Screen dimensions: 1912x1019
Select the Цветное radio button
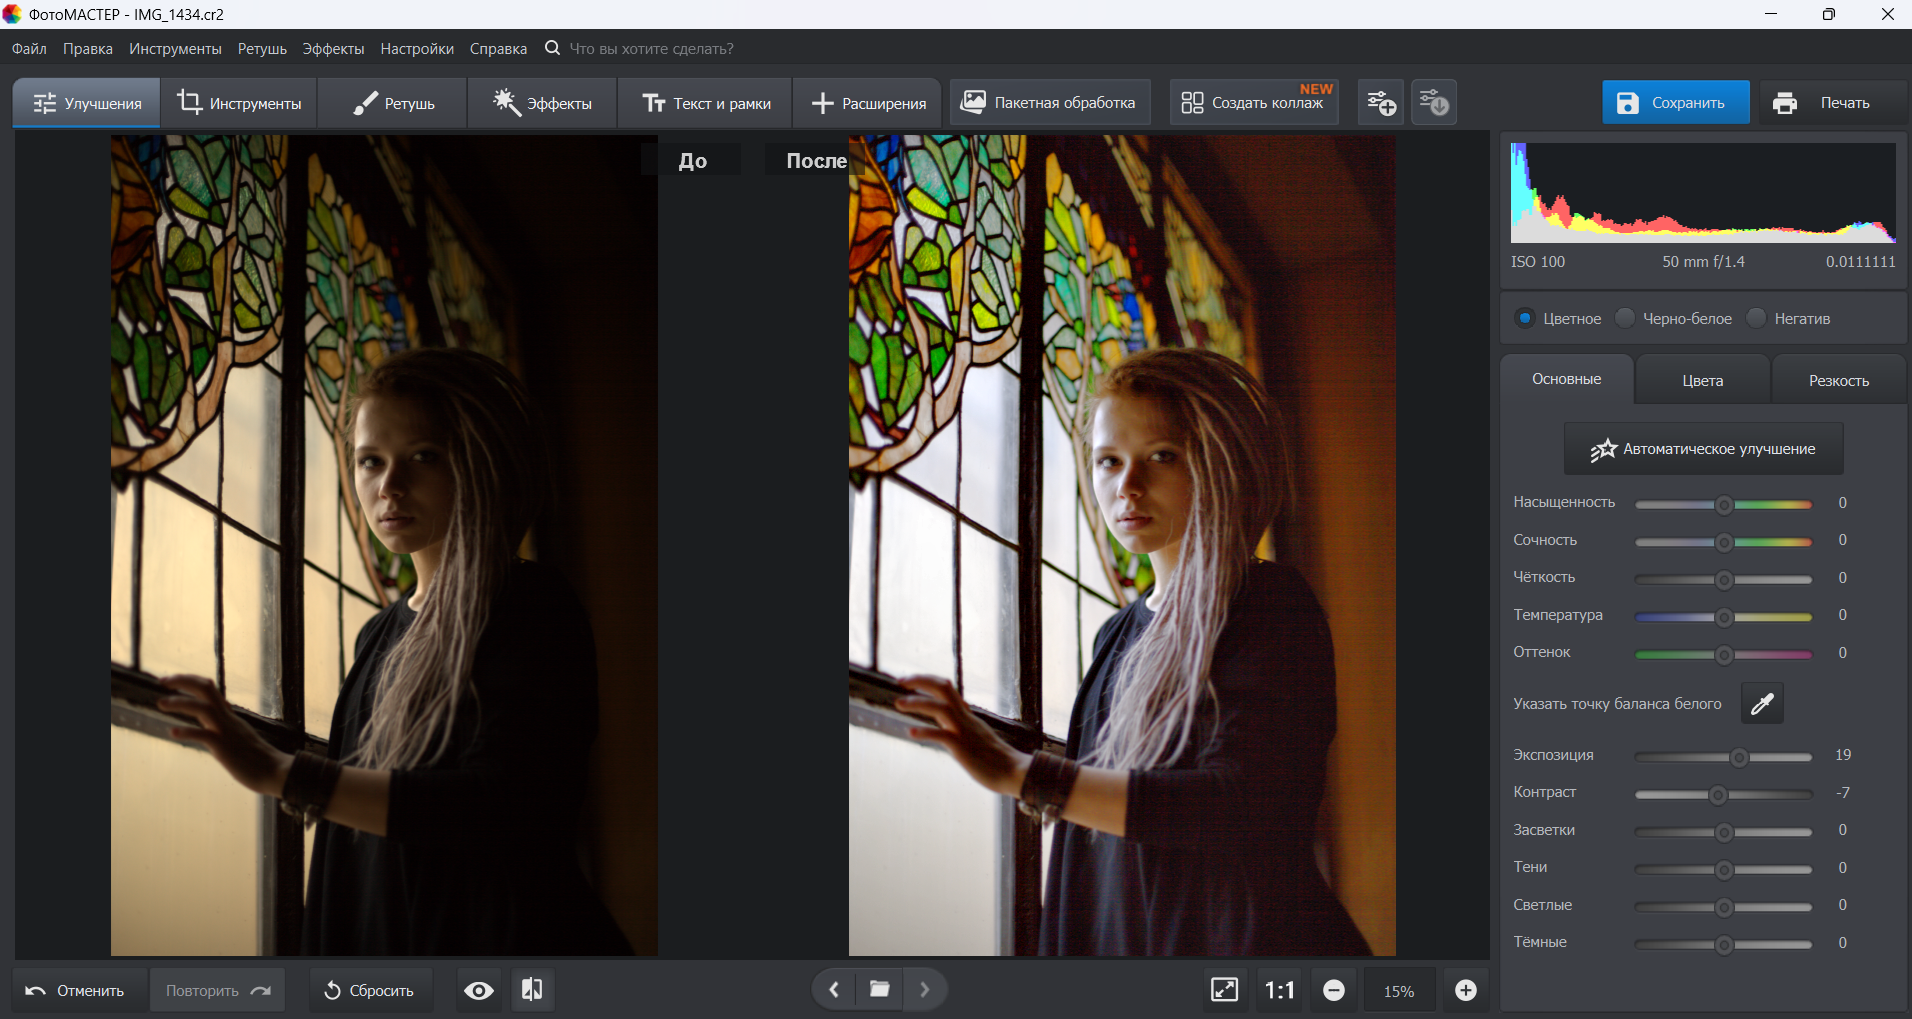click(x=1525, y=318)
